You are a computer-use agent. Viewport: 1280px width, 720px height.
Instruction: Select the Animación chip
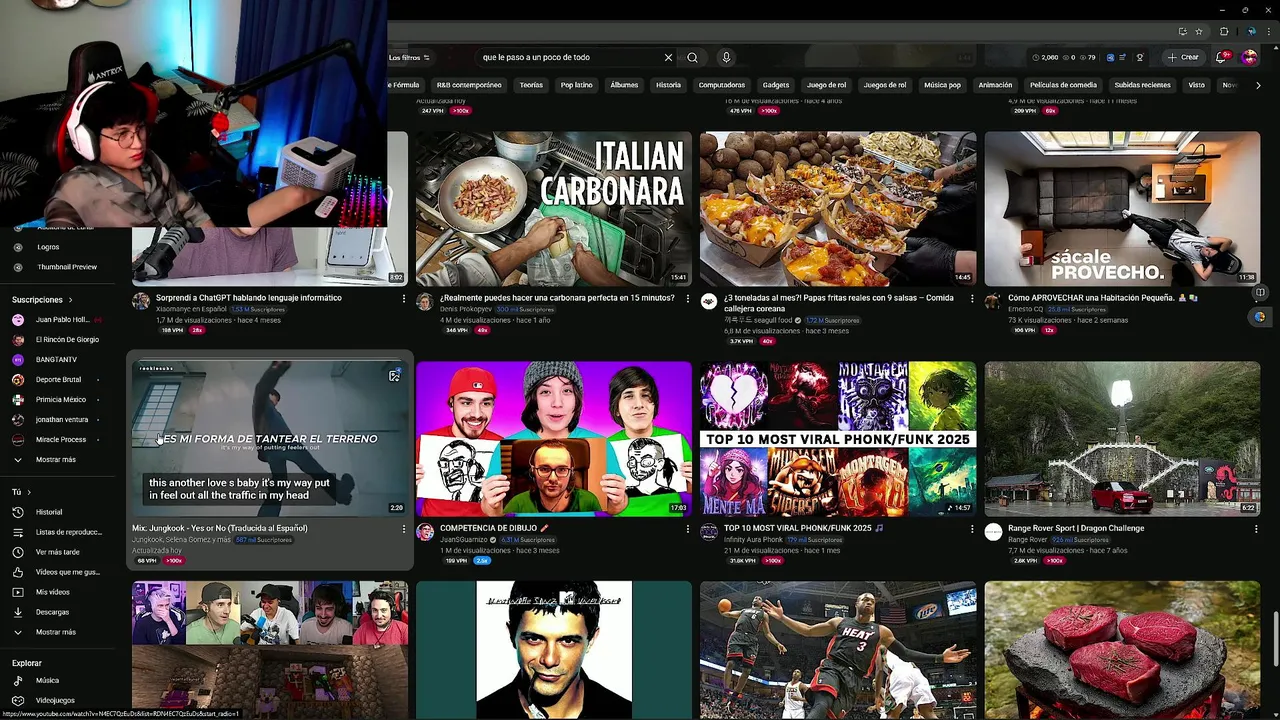[x=995, y=85]
